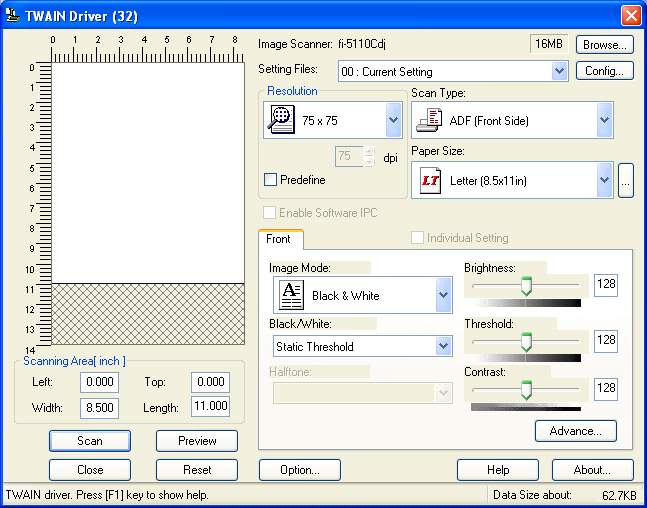Open the Advance... settings
This screenshot has height=508, width=647.
pos(576,431)
